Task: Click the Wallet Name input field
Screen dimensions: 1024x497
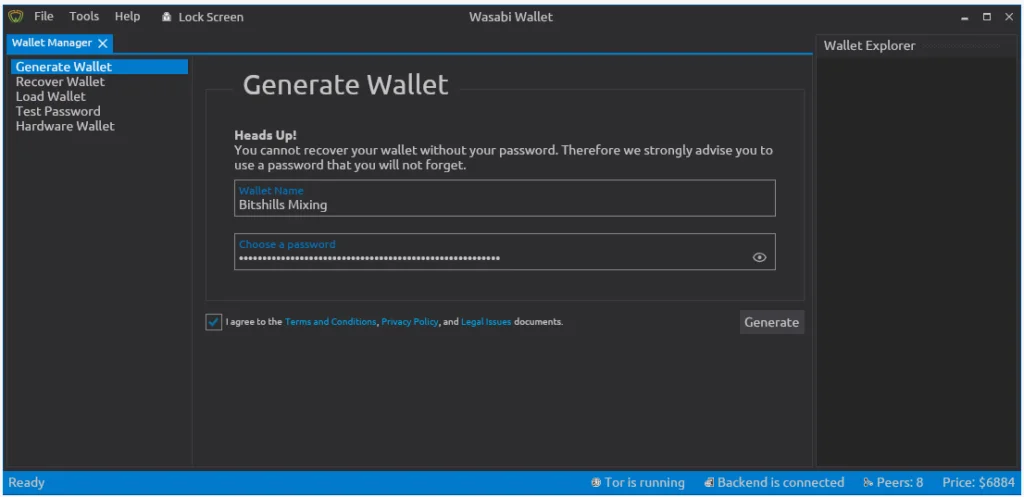Action: click(x=505, y=198)
